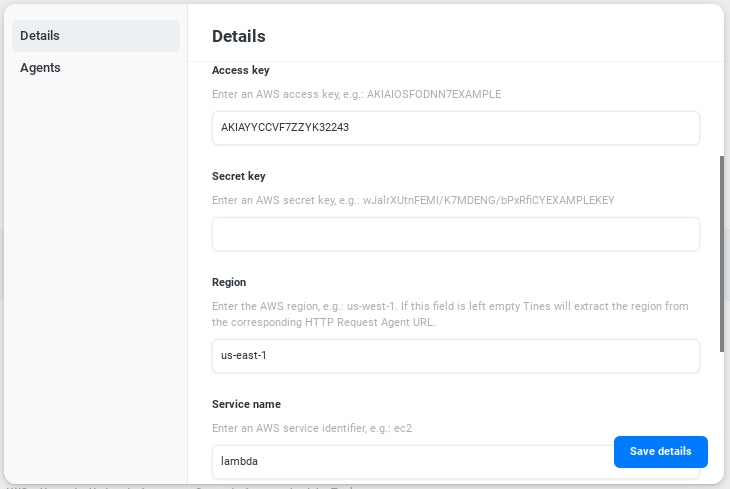Viewport: 730px width, 489px height.
Task: Click the Access key label
Action: pos(240,70)
